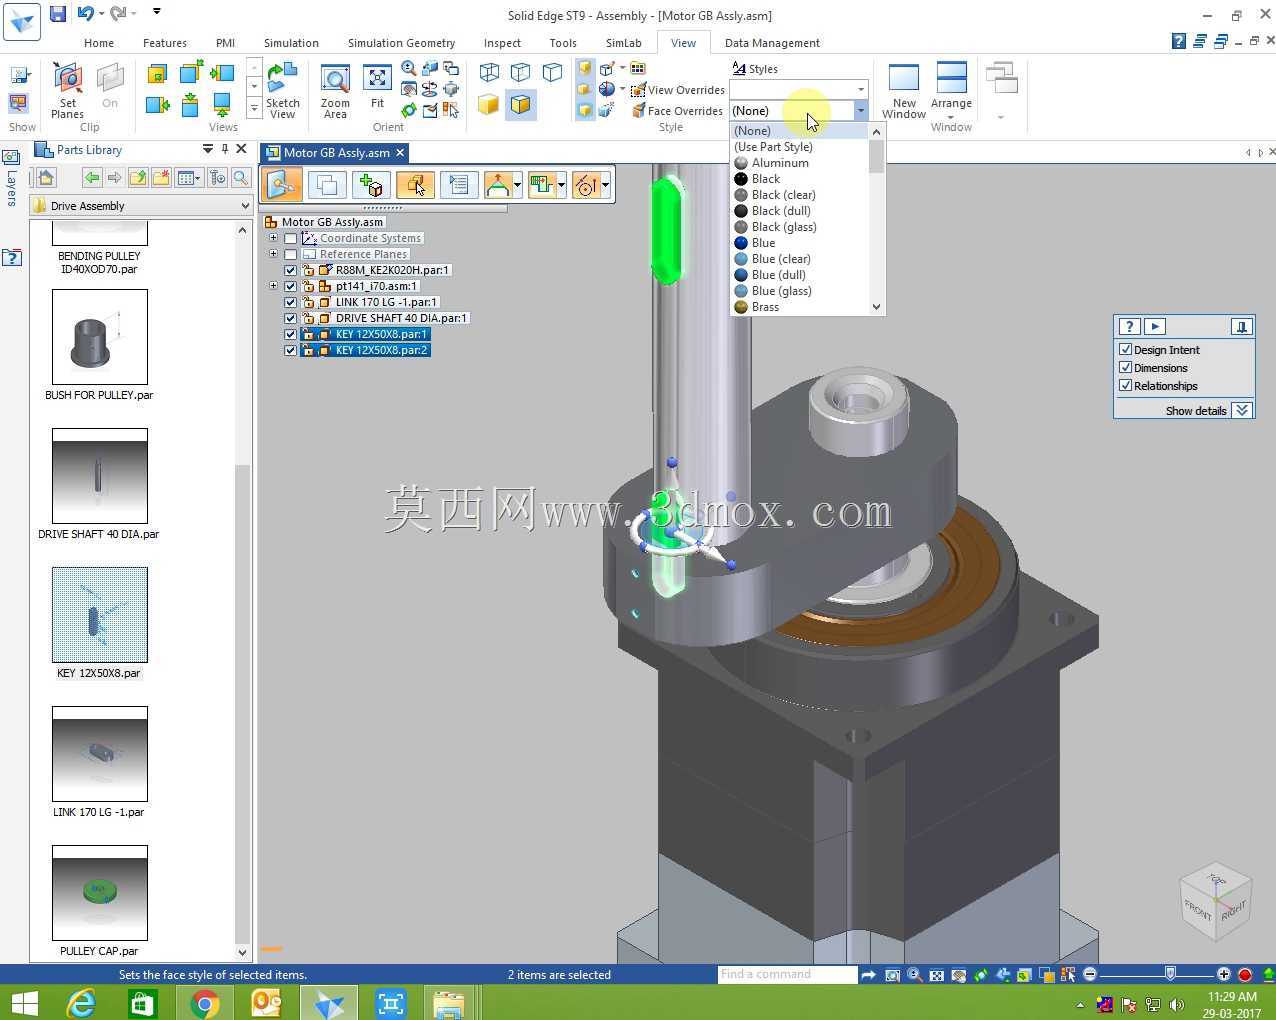Click the Solid Edge application button
The width and height of the screenshot is (1276, 1020).
[21, 21]
